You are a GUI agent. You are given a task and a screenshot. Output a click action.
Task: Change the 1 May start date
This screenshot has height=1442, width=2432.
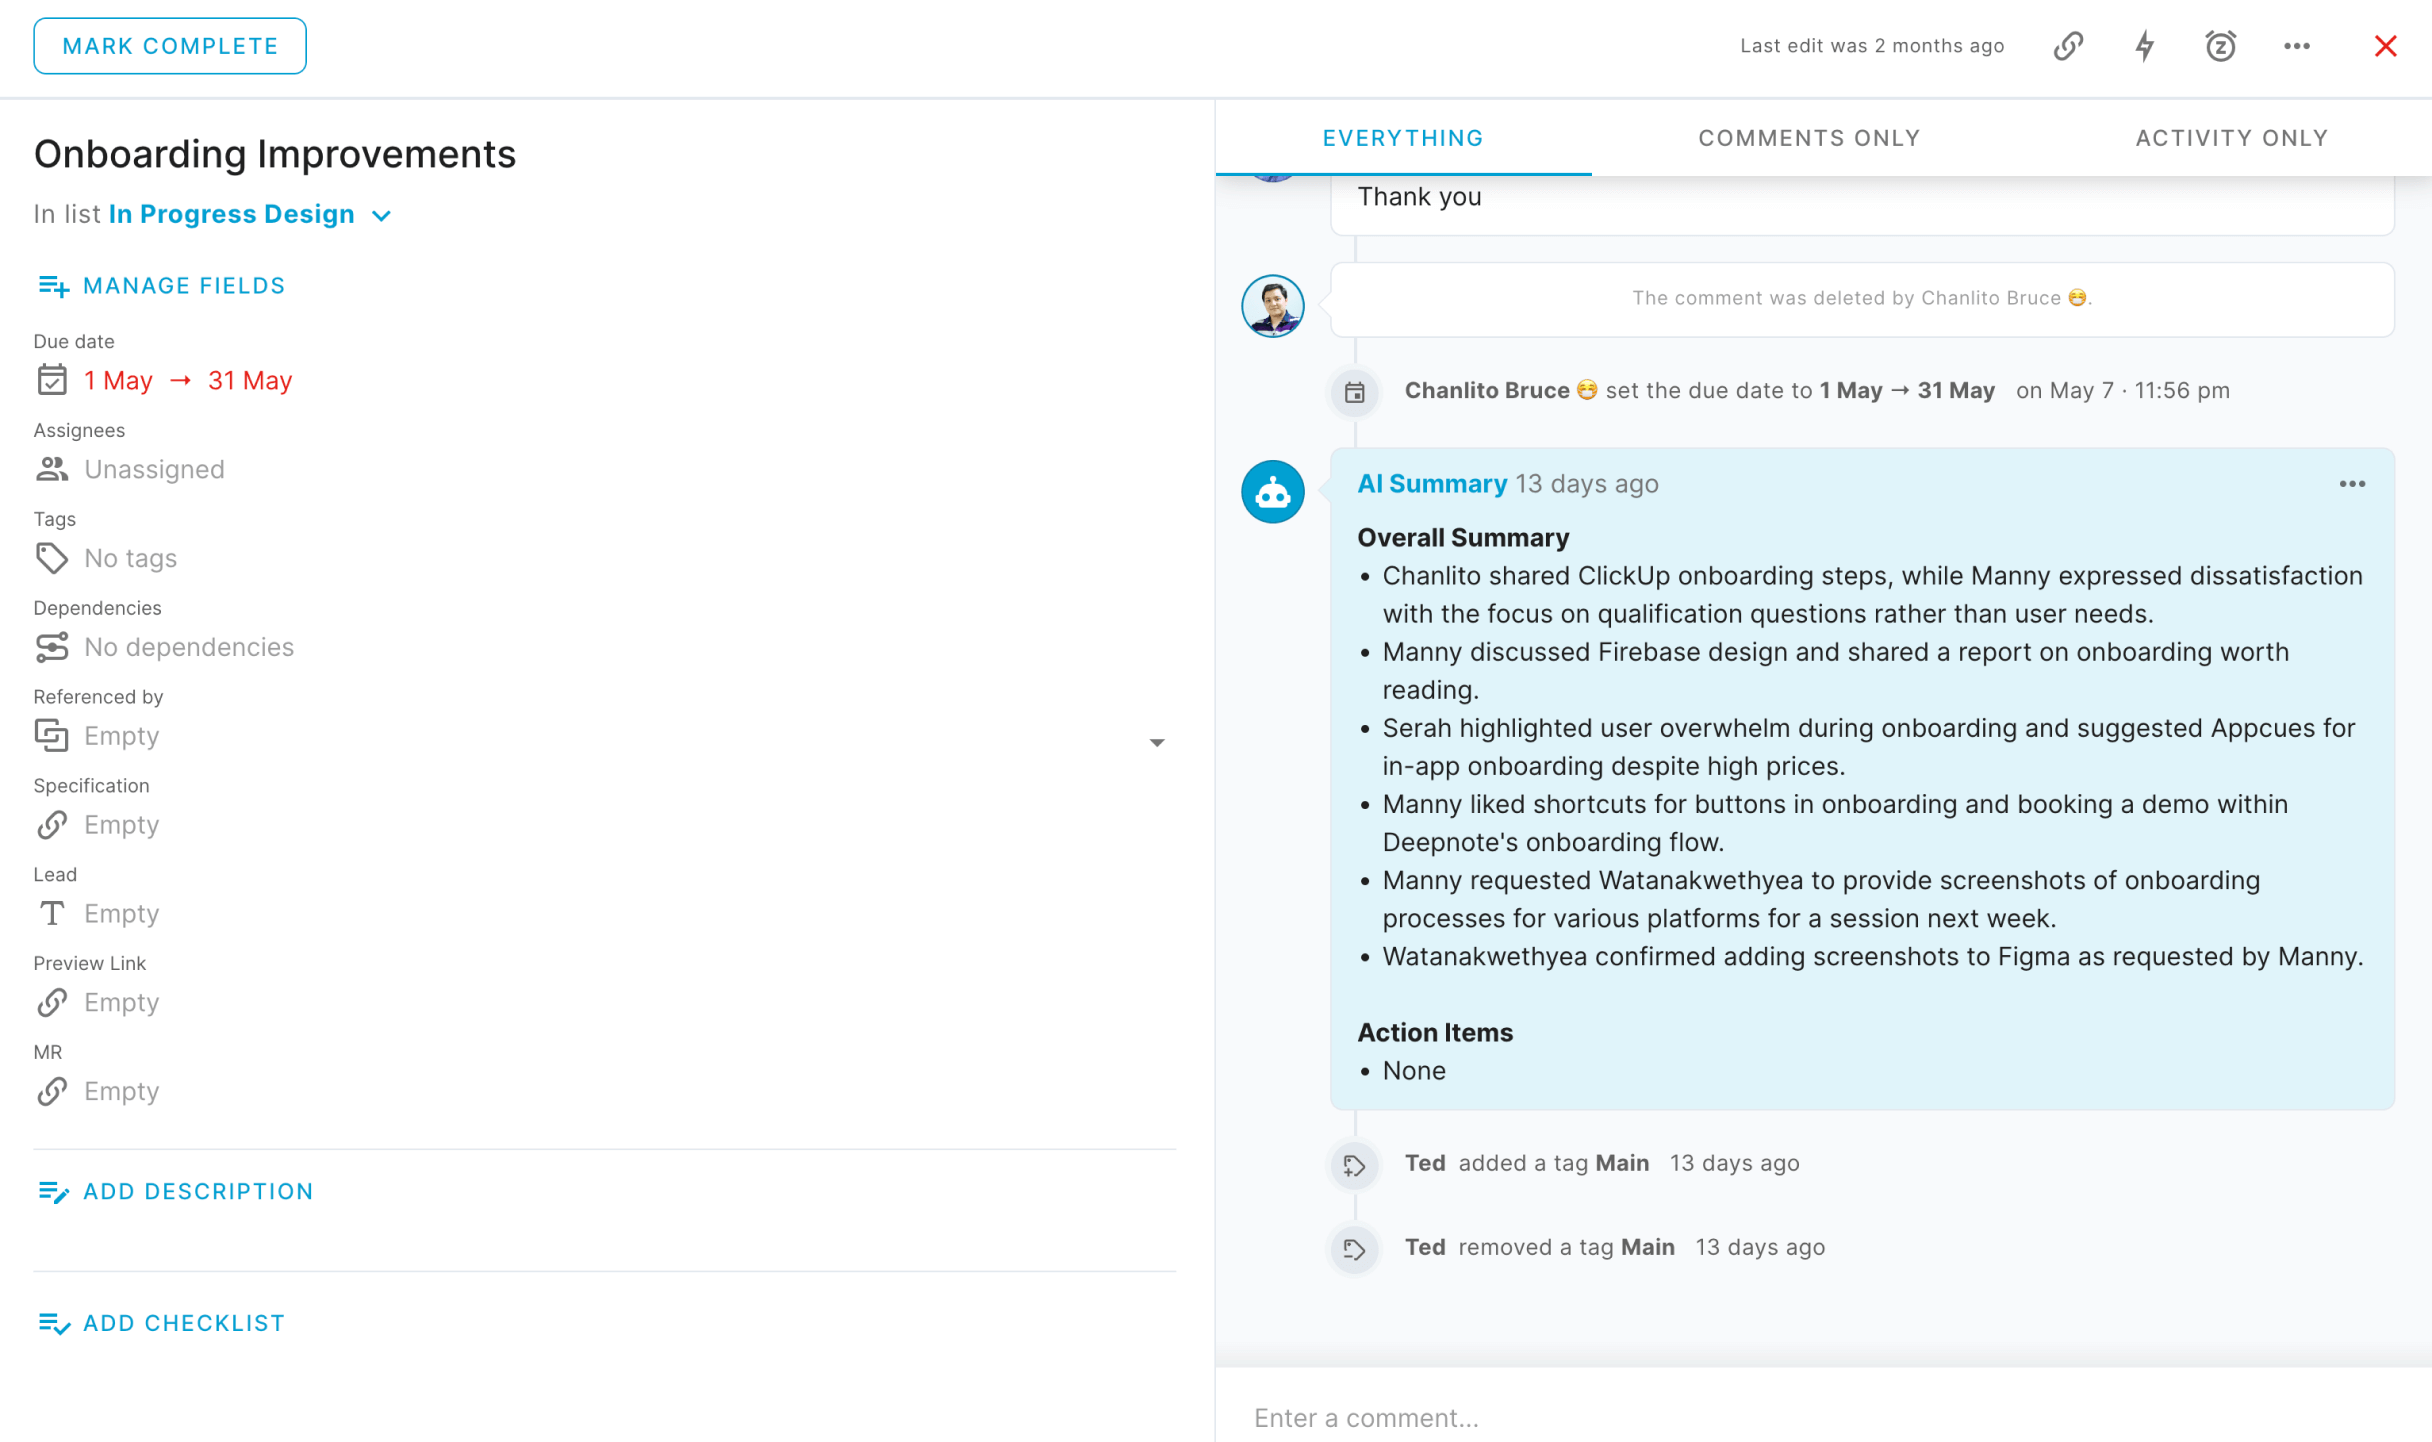(x=118, y=381)
